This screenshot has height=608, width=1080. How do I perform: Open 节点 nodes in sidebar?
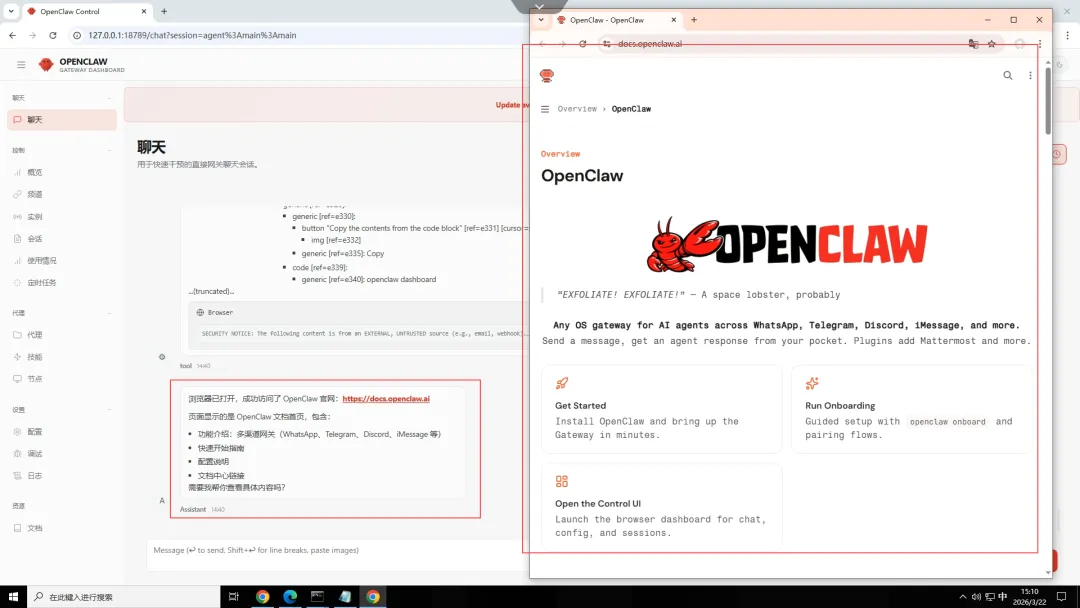click(62, 379)
